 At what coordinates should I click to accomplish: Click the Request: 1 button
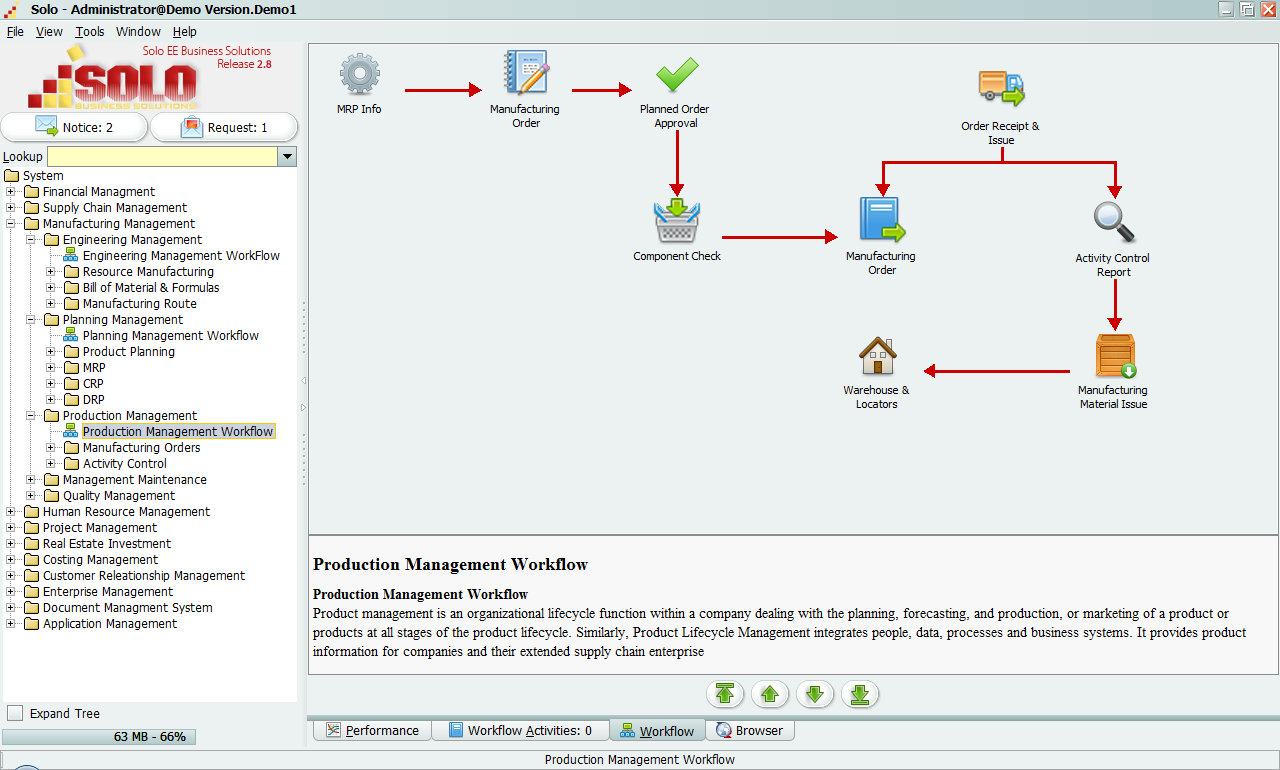pyautogui.click(x=224, y=128)
